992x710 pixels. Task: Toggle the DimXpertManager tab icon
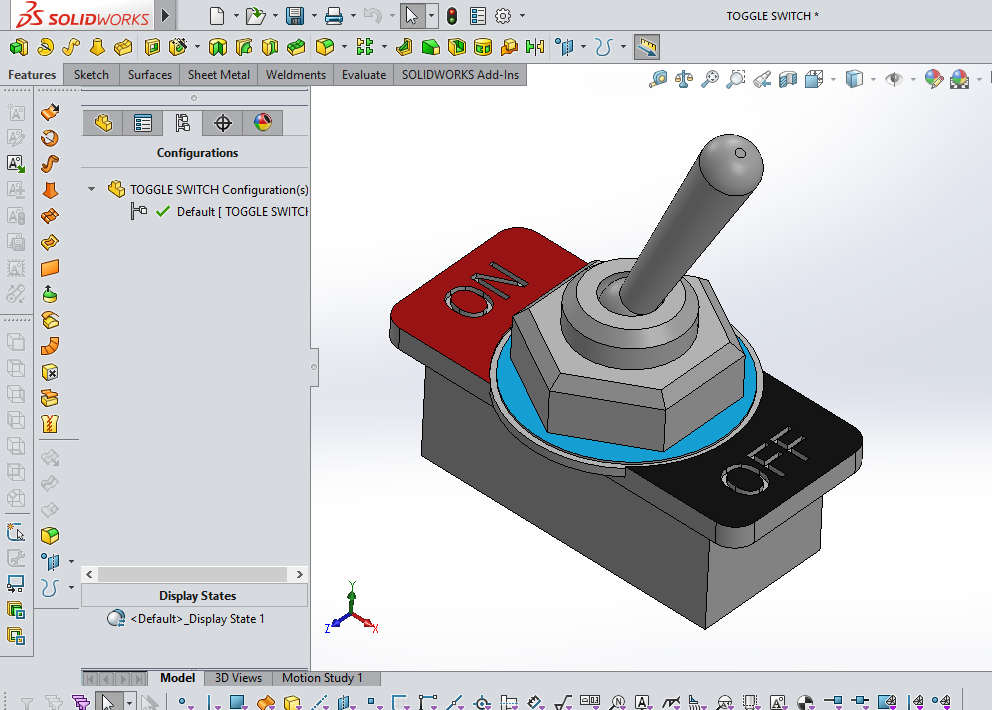(x=222, y=122)
